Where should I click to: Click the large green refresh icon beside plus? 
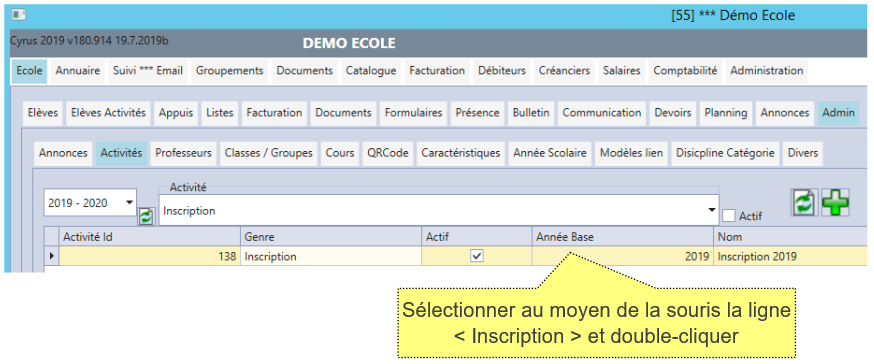point(804,202)
